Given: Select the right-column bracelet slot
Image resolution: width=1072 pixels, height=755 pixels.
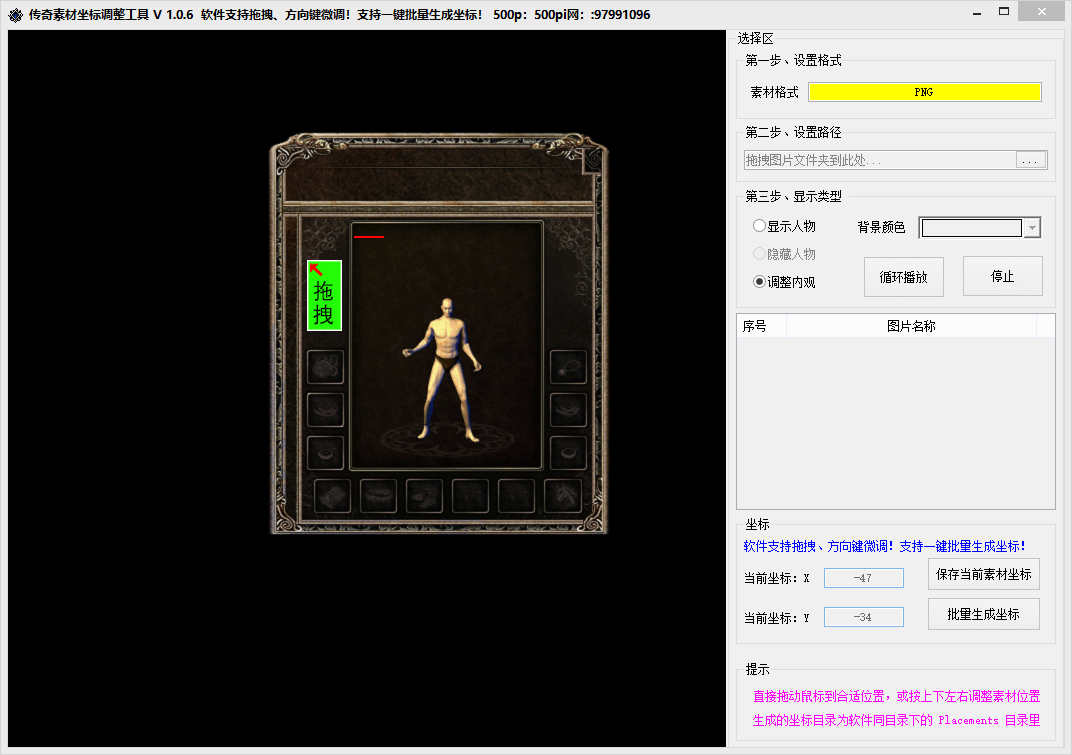Looking at the screenshot, I should pyautogui.click(x=568, y=410).
